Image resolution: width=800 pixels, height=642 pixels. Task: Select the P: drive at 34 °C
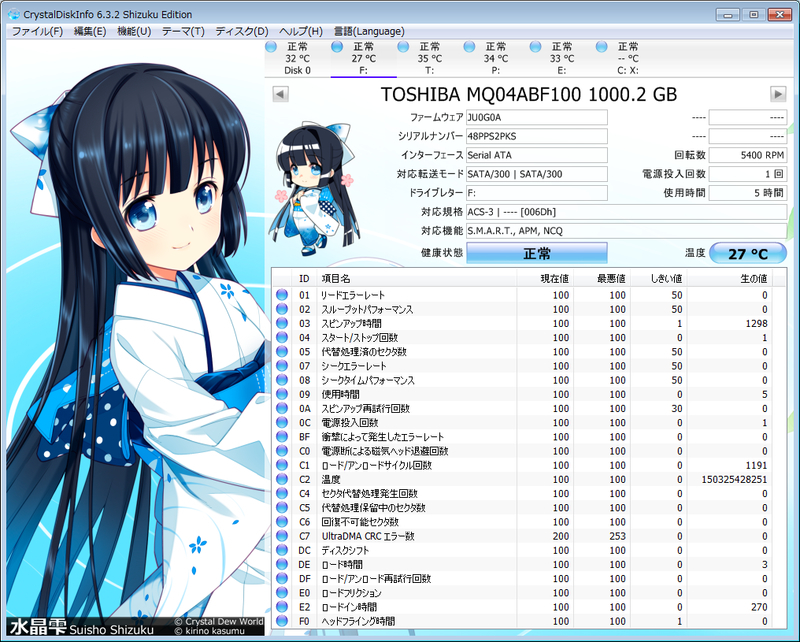pos(495,59)
